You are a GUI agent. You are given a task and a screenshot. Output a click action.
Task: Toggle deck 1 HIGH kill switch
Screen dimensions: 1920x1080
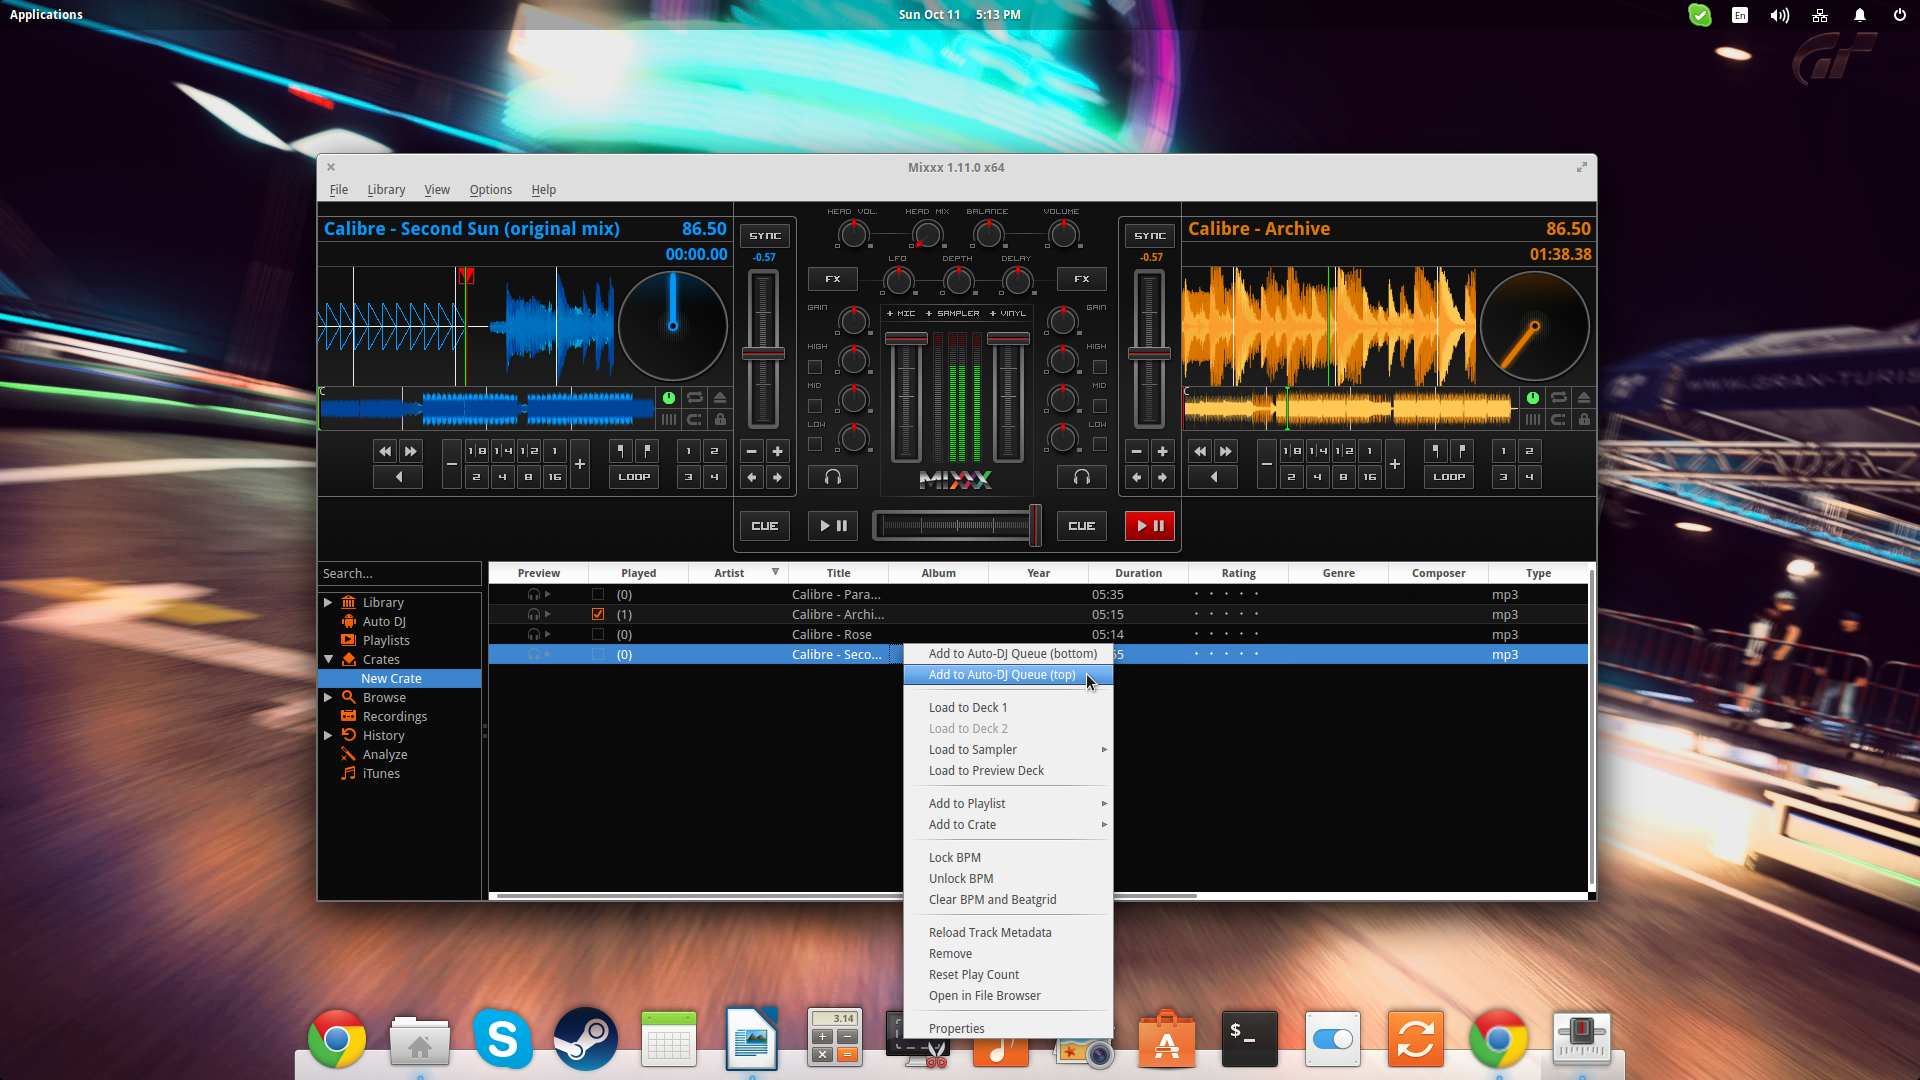click(x=815, y=367)
